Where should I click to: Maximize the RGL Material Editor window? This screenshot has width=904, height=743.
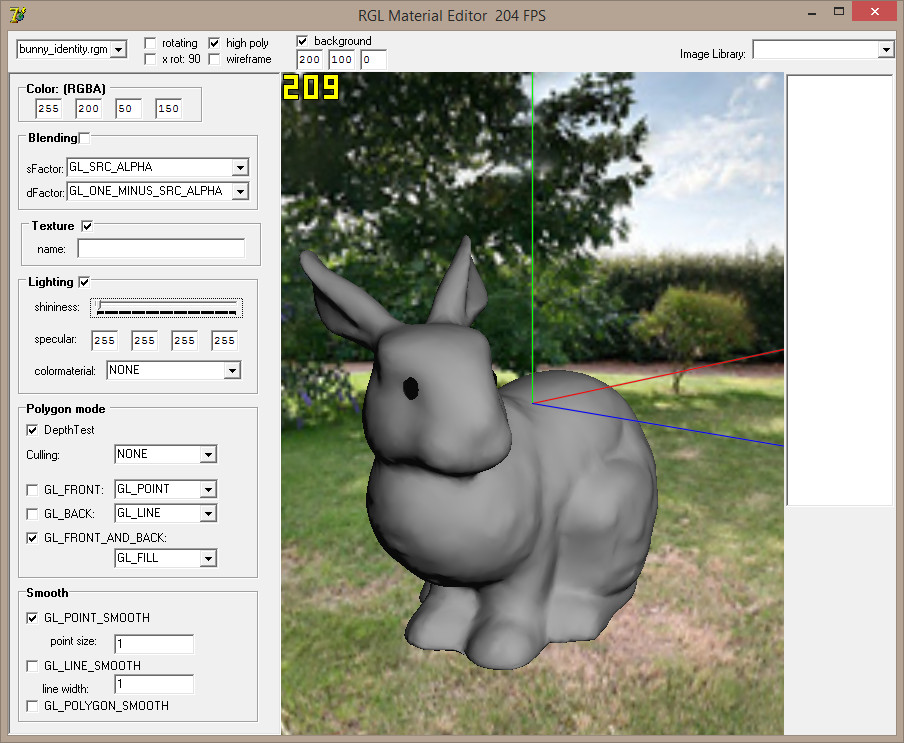click(838, 11)
